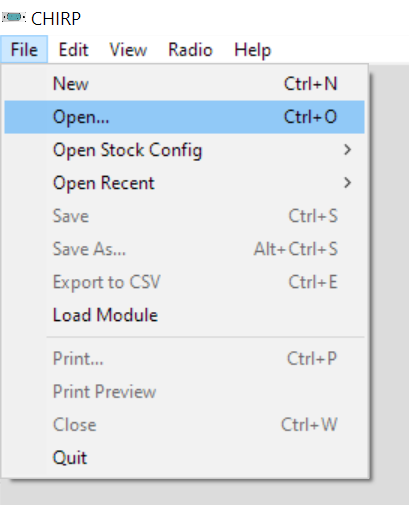Click the Open Stock Config arrow chevron
The height and width of the screenshot is (505, 409).
[x=347, y=150]
